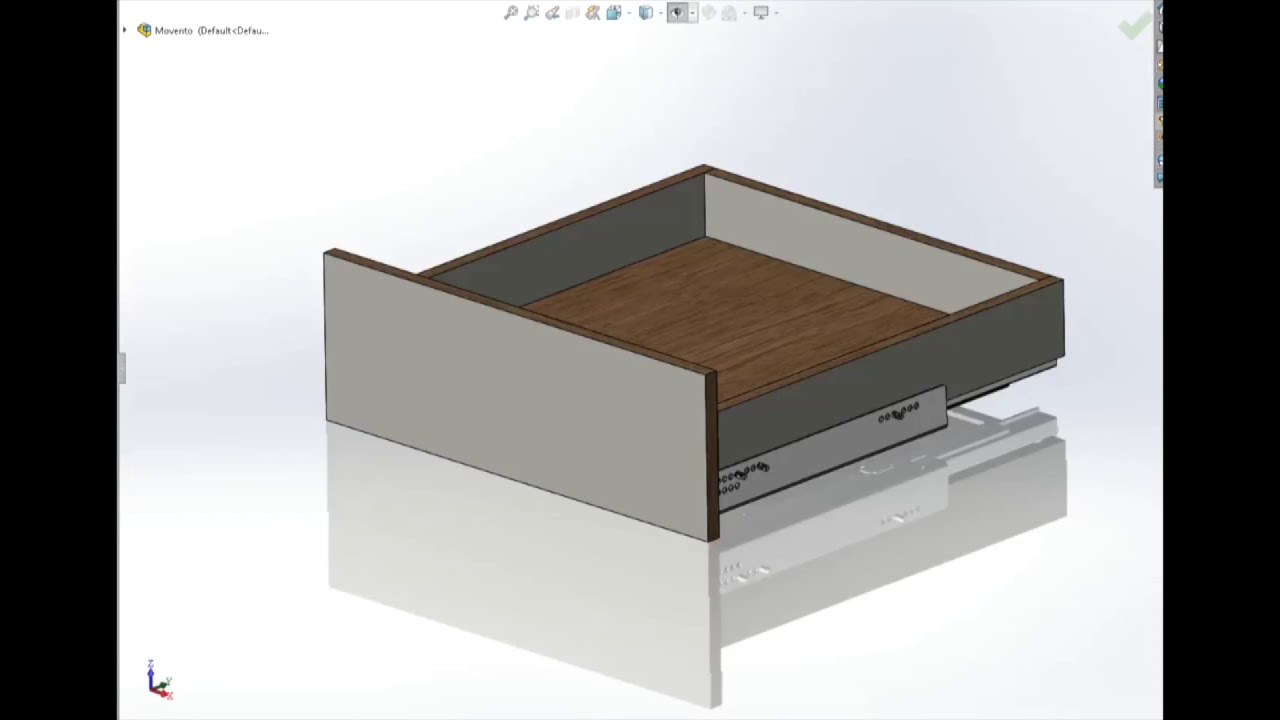
Task: Open the Dynamic Annotation Views icon
Action: (593, 13)
